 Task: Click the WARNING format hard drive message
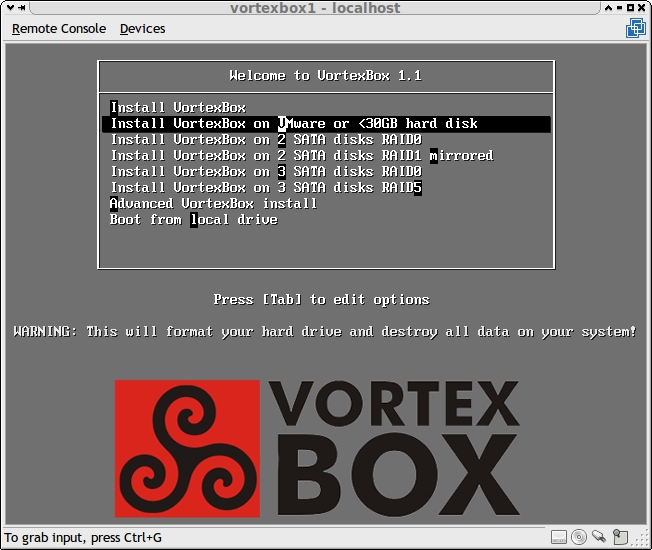click(x=325, y=332)
